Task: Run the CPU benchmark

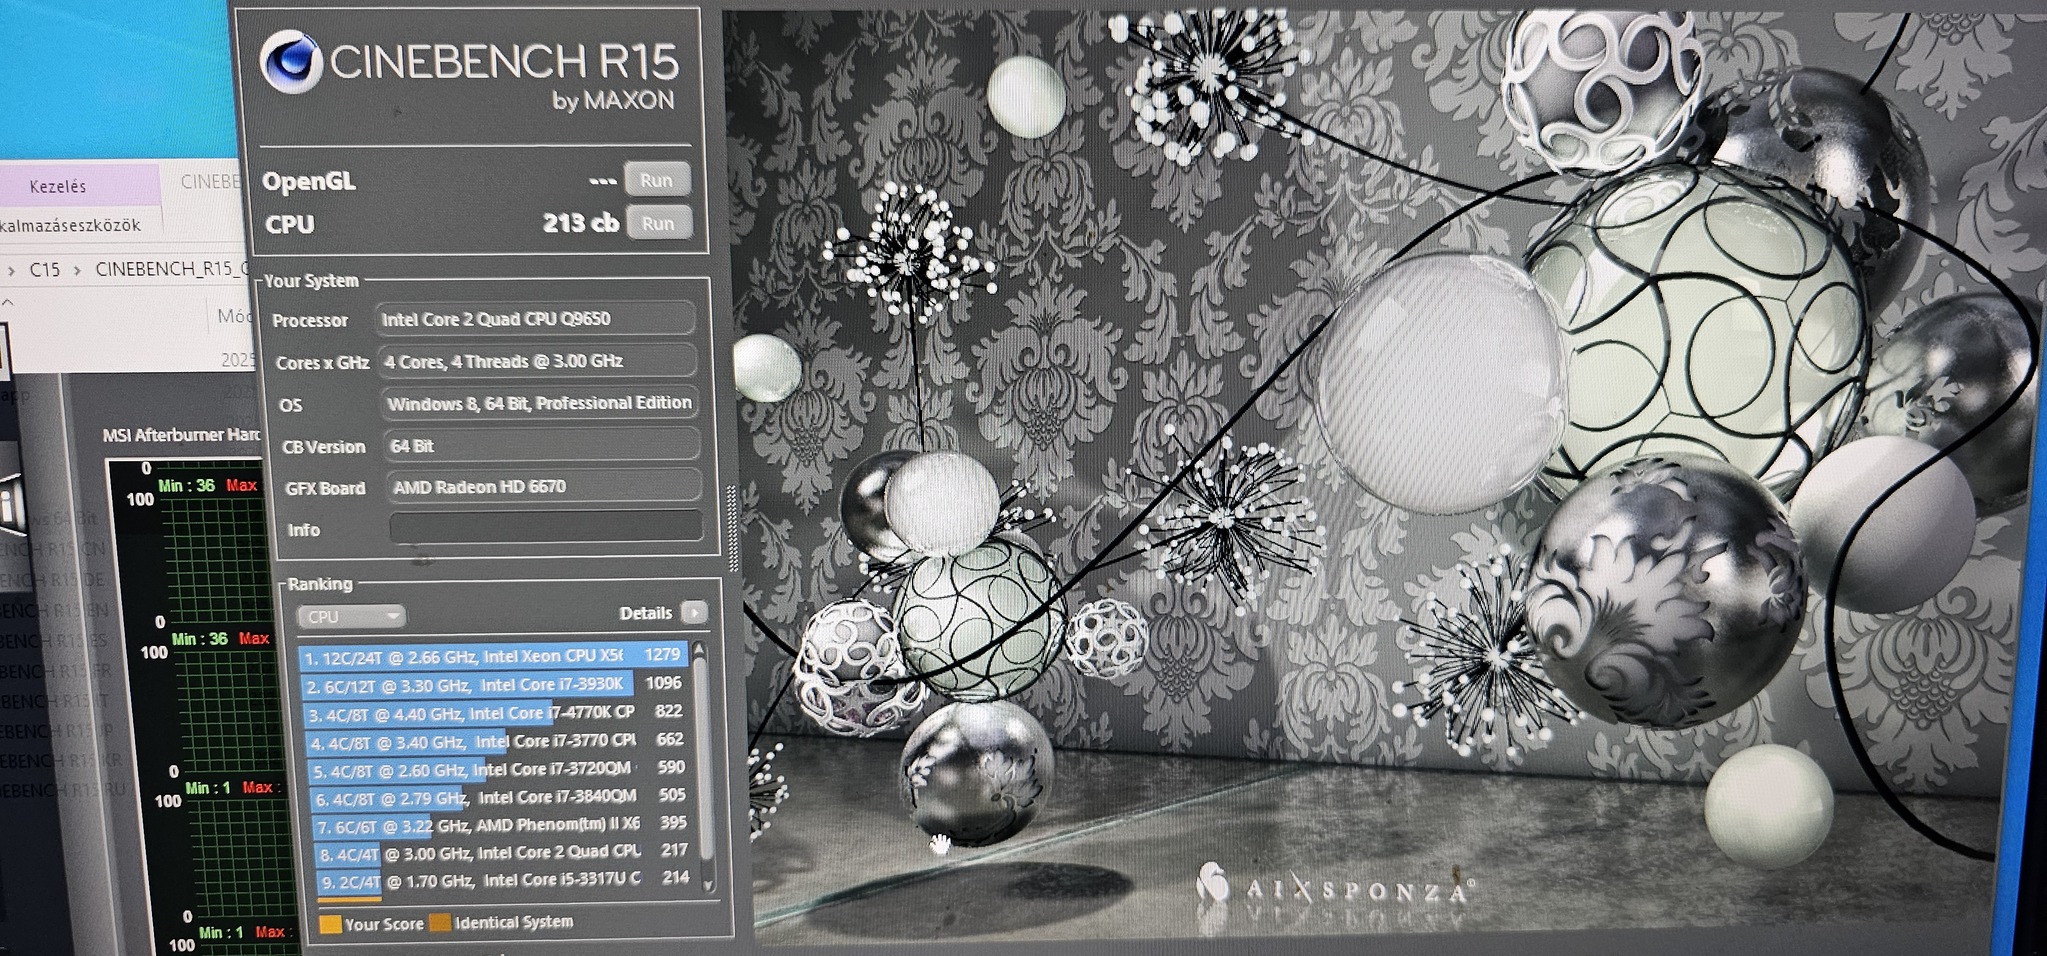Action: [x=658, y=223]
